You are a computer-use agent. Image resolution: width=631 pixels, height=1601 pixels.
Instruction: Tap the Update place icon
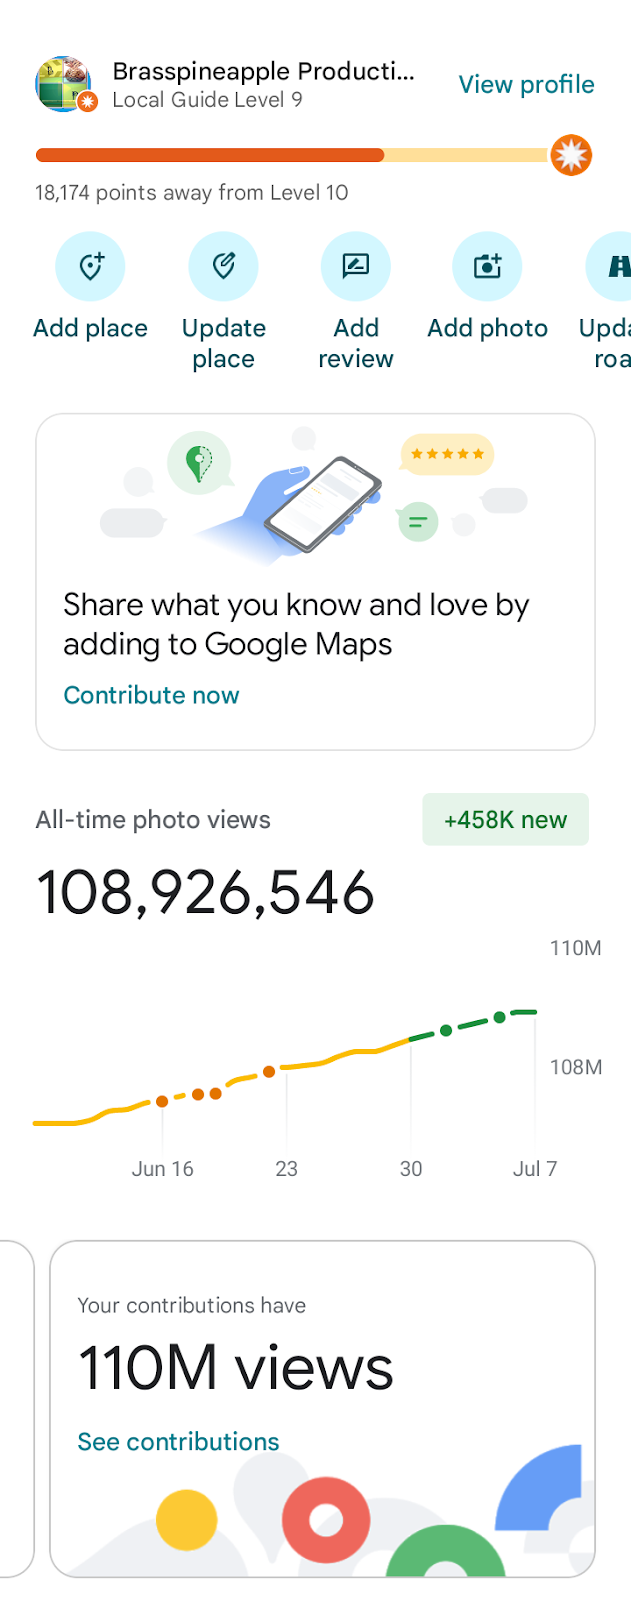point(223,266)
